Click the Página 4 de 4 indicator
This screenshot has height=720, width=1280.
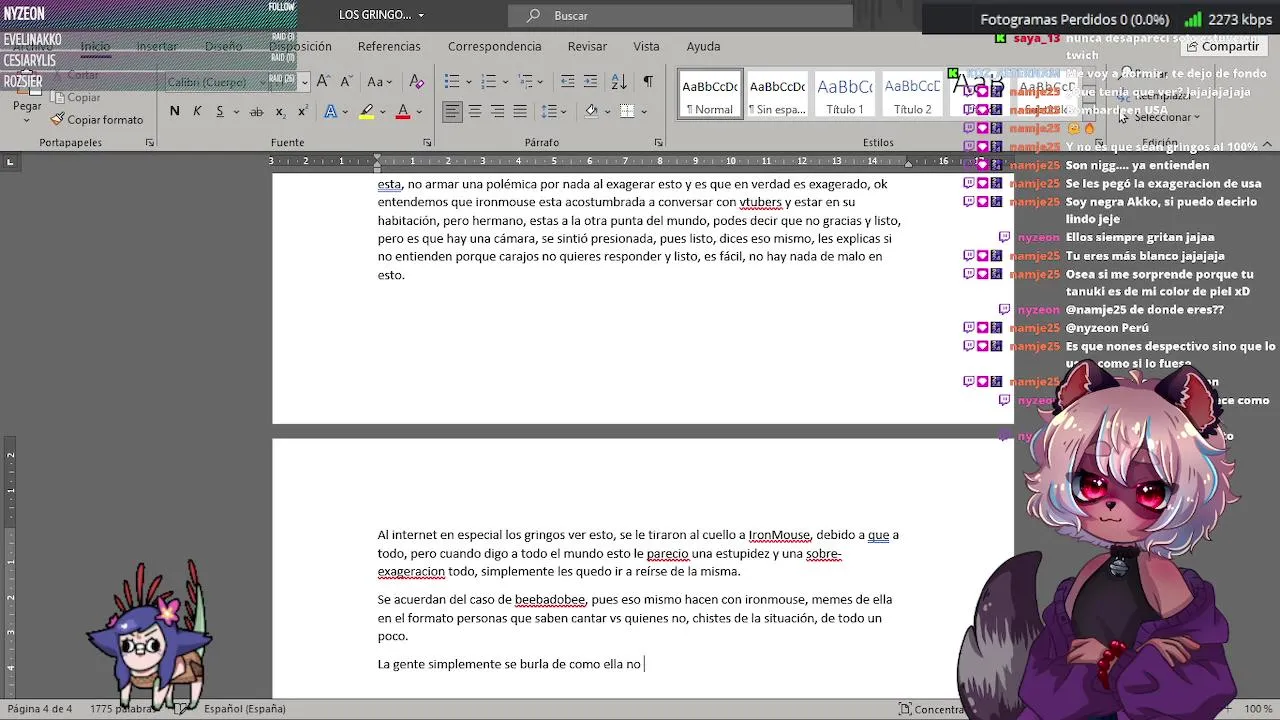tap(40, 709)
